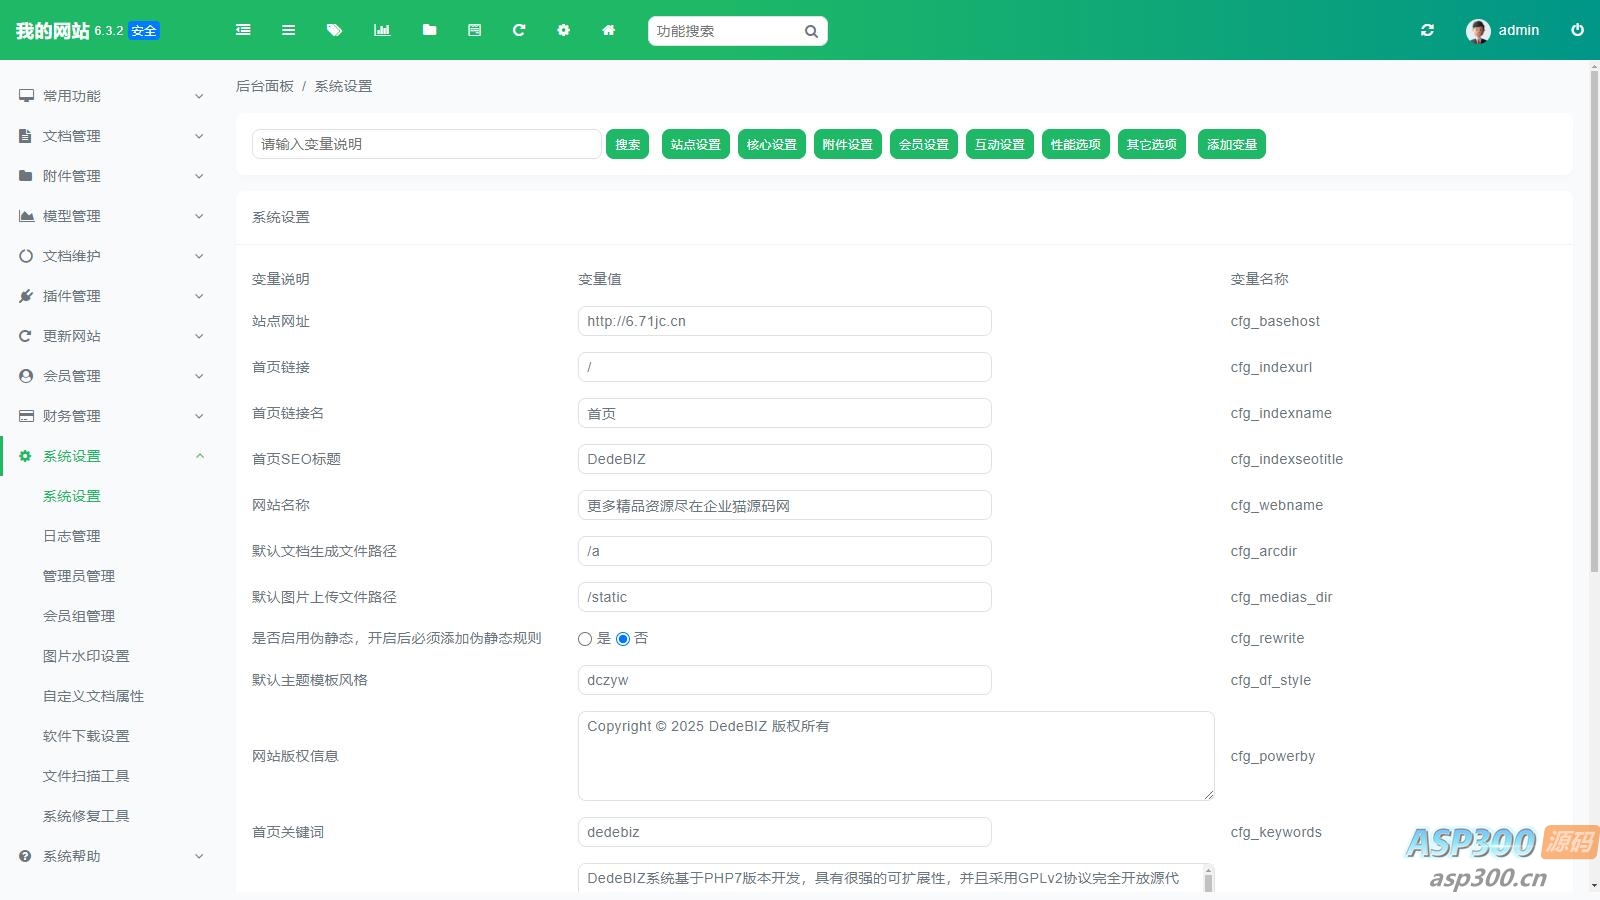This screenshot has height=900, width=1600.
Task: Open 日志管理 in the sidebar submenu
Action: pyautogui.click(x=72, y=536)
